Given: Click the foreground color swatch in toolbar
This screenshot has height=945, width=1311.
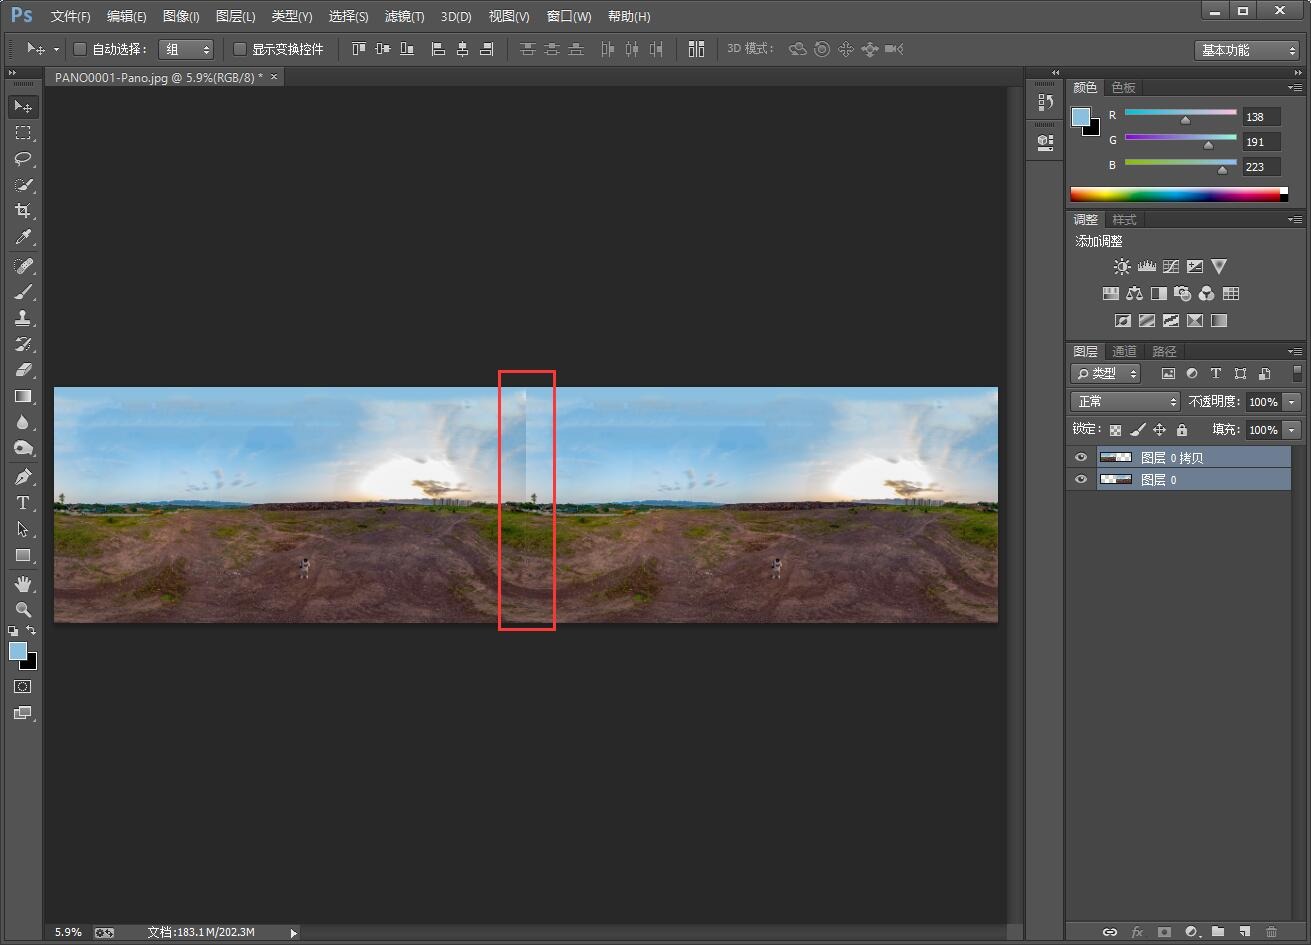Looking at the screenshot, I should [x=18, y=651].
